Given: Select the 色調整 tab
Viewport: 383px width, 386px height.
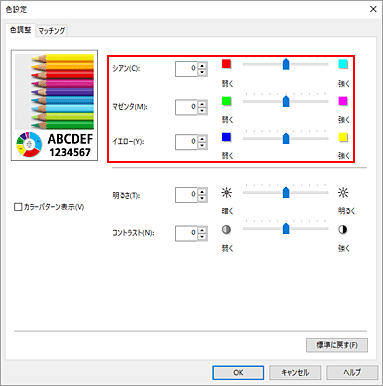Looking at the screenshot, I should pos(20,30).
